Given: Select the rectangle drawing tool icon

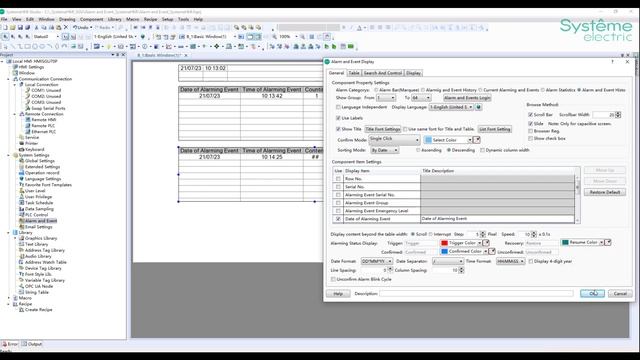Looking at the screenshot, I should tap(27, 47).
